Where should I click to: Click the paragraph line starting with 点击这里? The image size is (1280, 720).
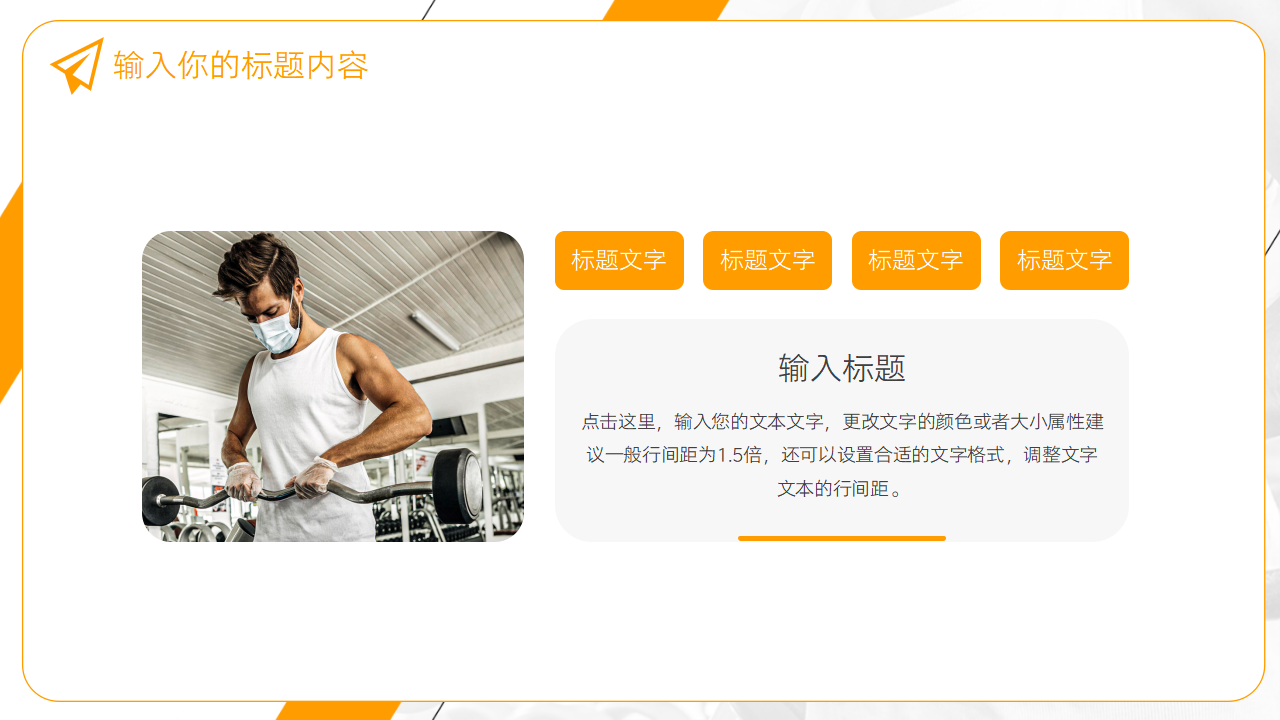click(842, 422)
